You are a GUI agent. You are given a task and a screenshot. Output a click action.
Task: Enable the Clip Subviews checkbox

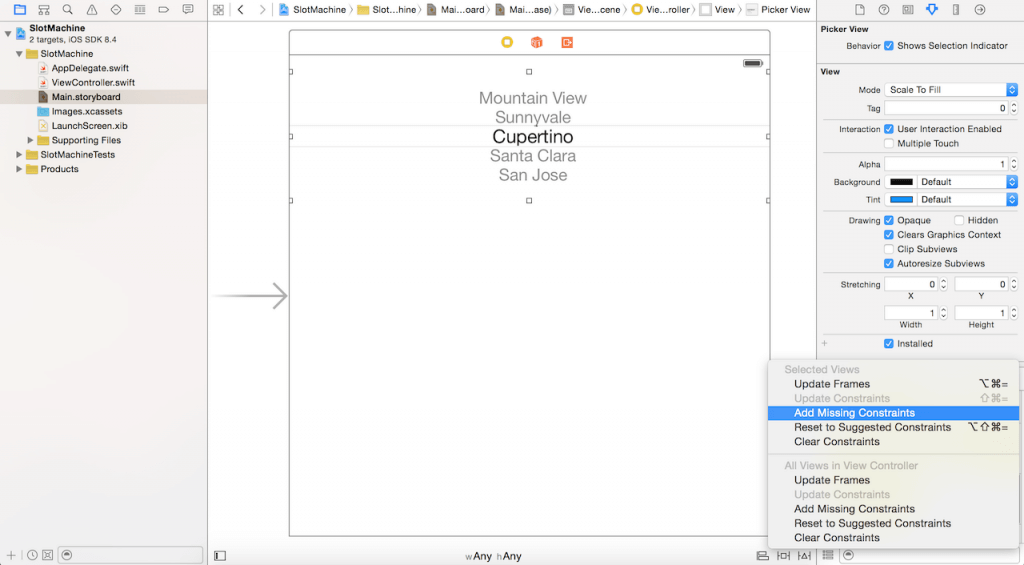tap(889, 249)
